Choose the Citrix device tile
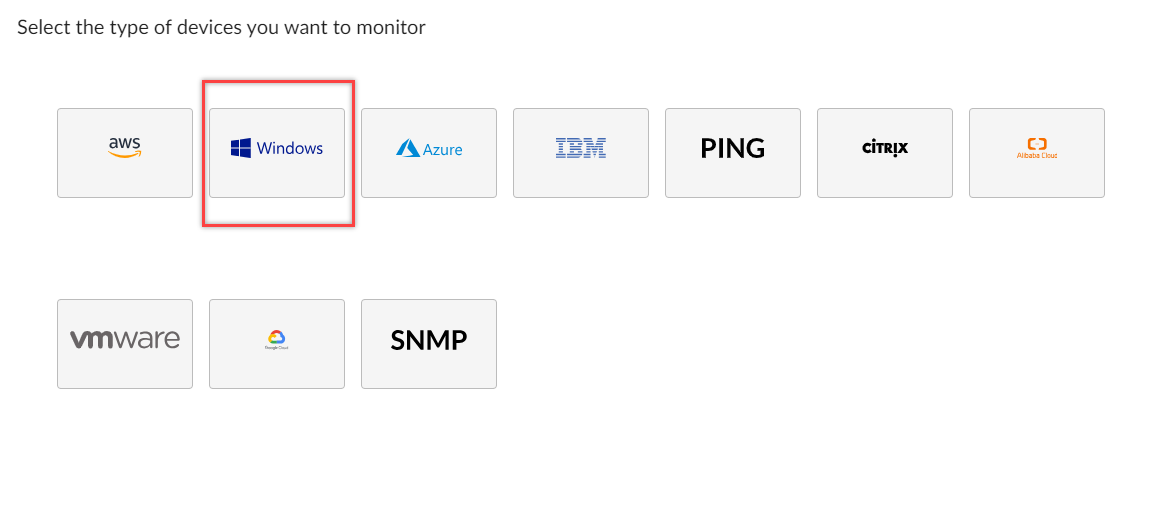Image resolution: width=1163 pixels, height=522 pixels. (x=885, y=153)
